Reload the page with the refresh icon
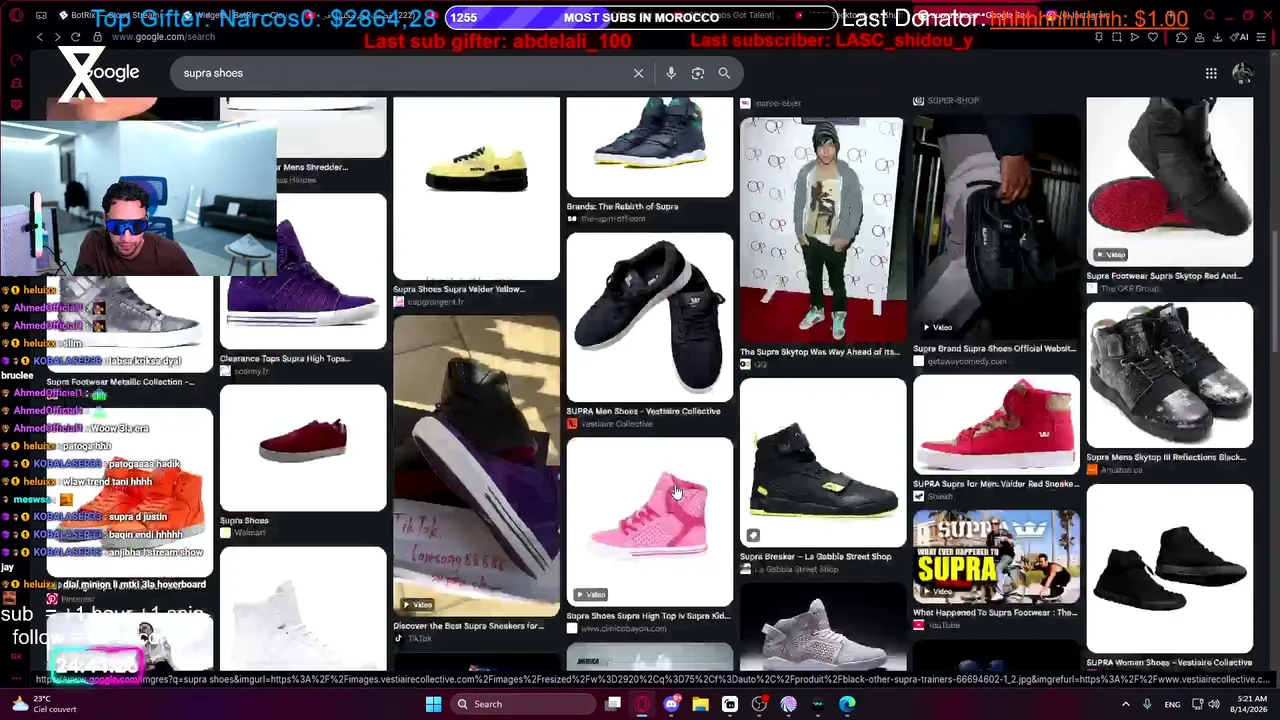The width and height of the screenshot is (1280, 720). [77, 37]
